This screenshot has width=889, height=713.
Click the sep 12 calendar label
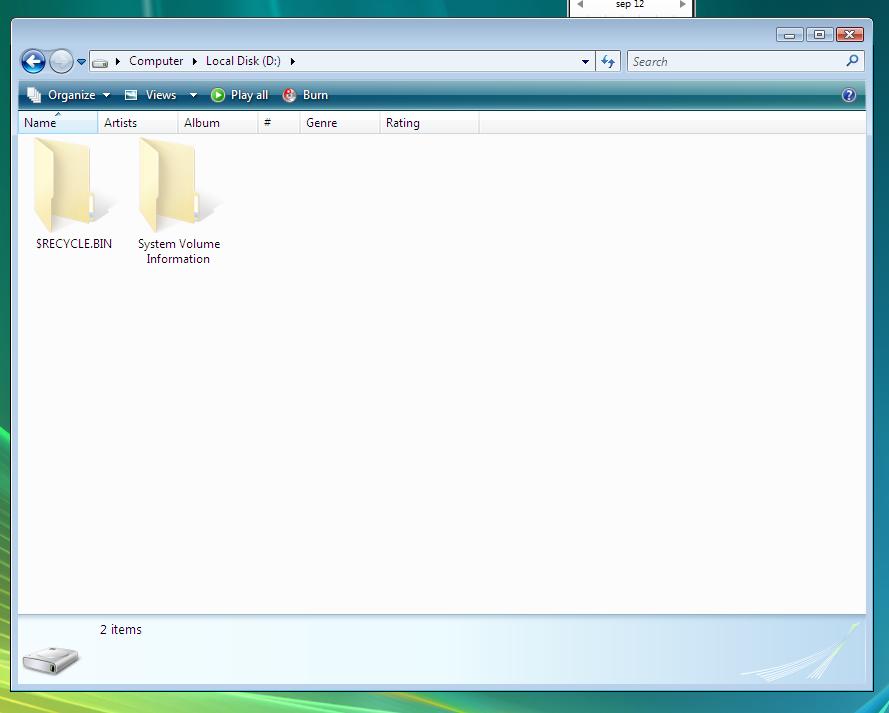click(630, 4)
